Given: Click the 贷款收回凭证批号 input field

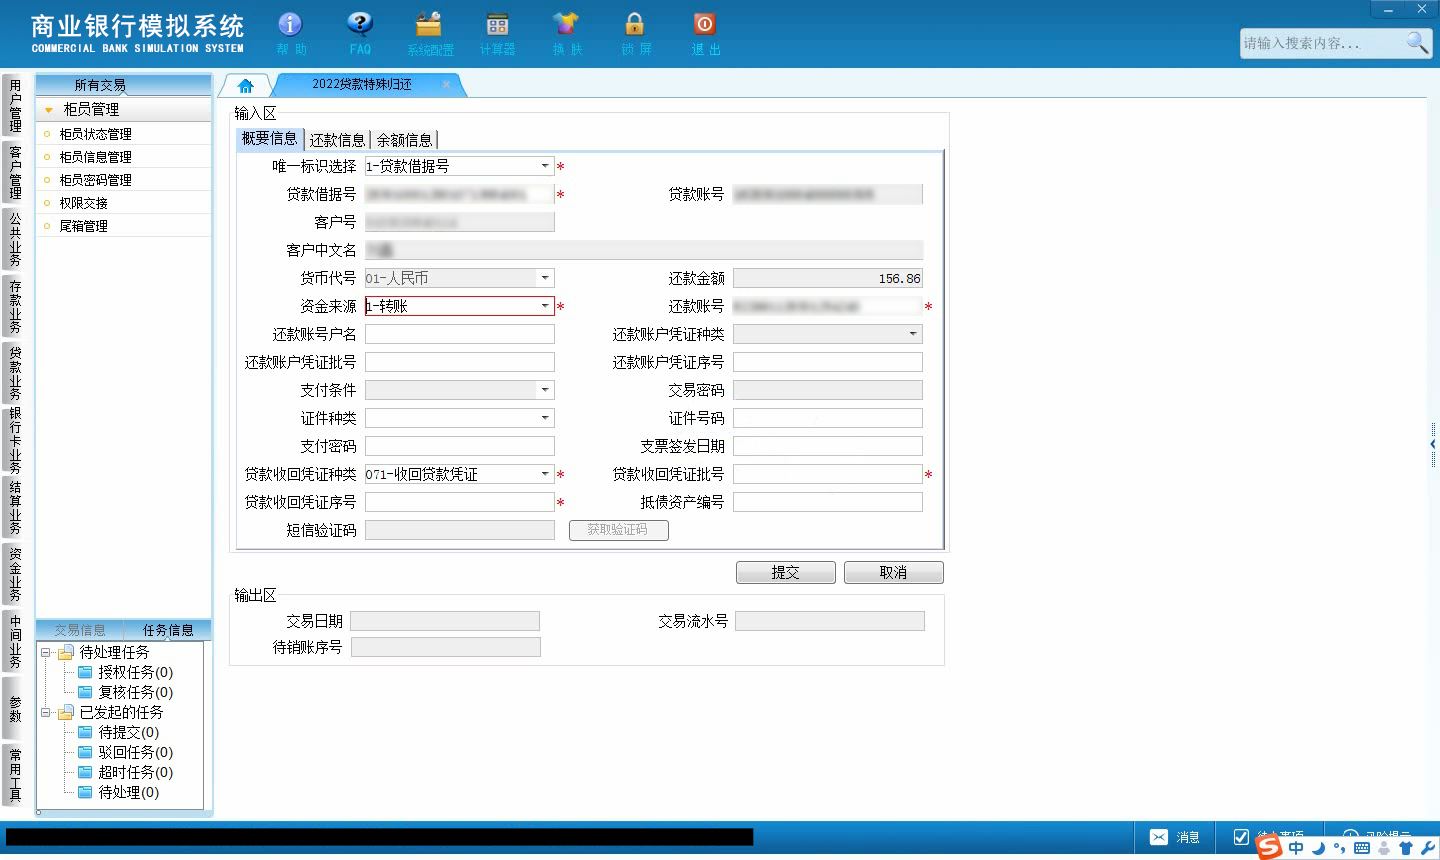Looking at the screenshot, I should pyautogui.click(x=827, y=474).
